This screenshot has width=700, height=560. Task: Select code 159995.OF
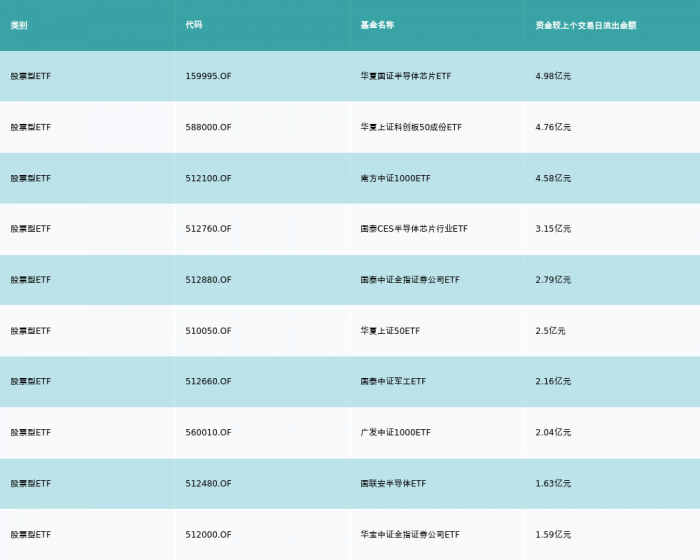click(x=208, y=76)
